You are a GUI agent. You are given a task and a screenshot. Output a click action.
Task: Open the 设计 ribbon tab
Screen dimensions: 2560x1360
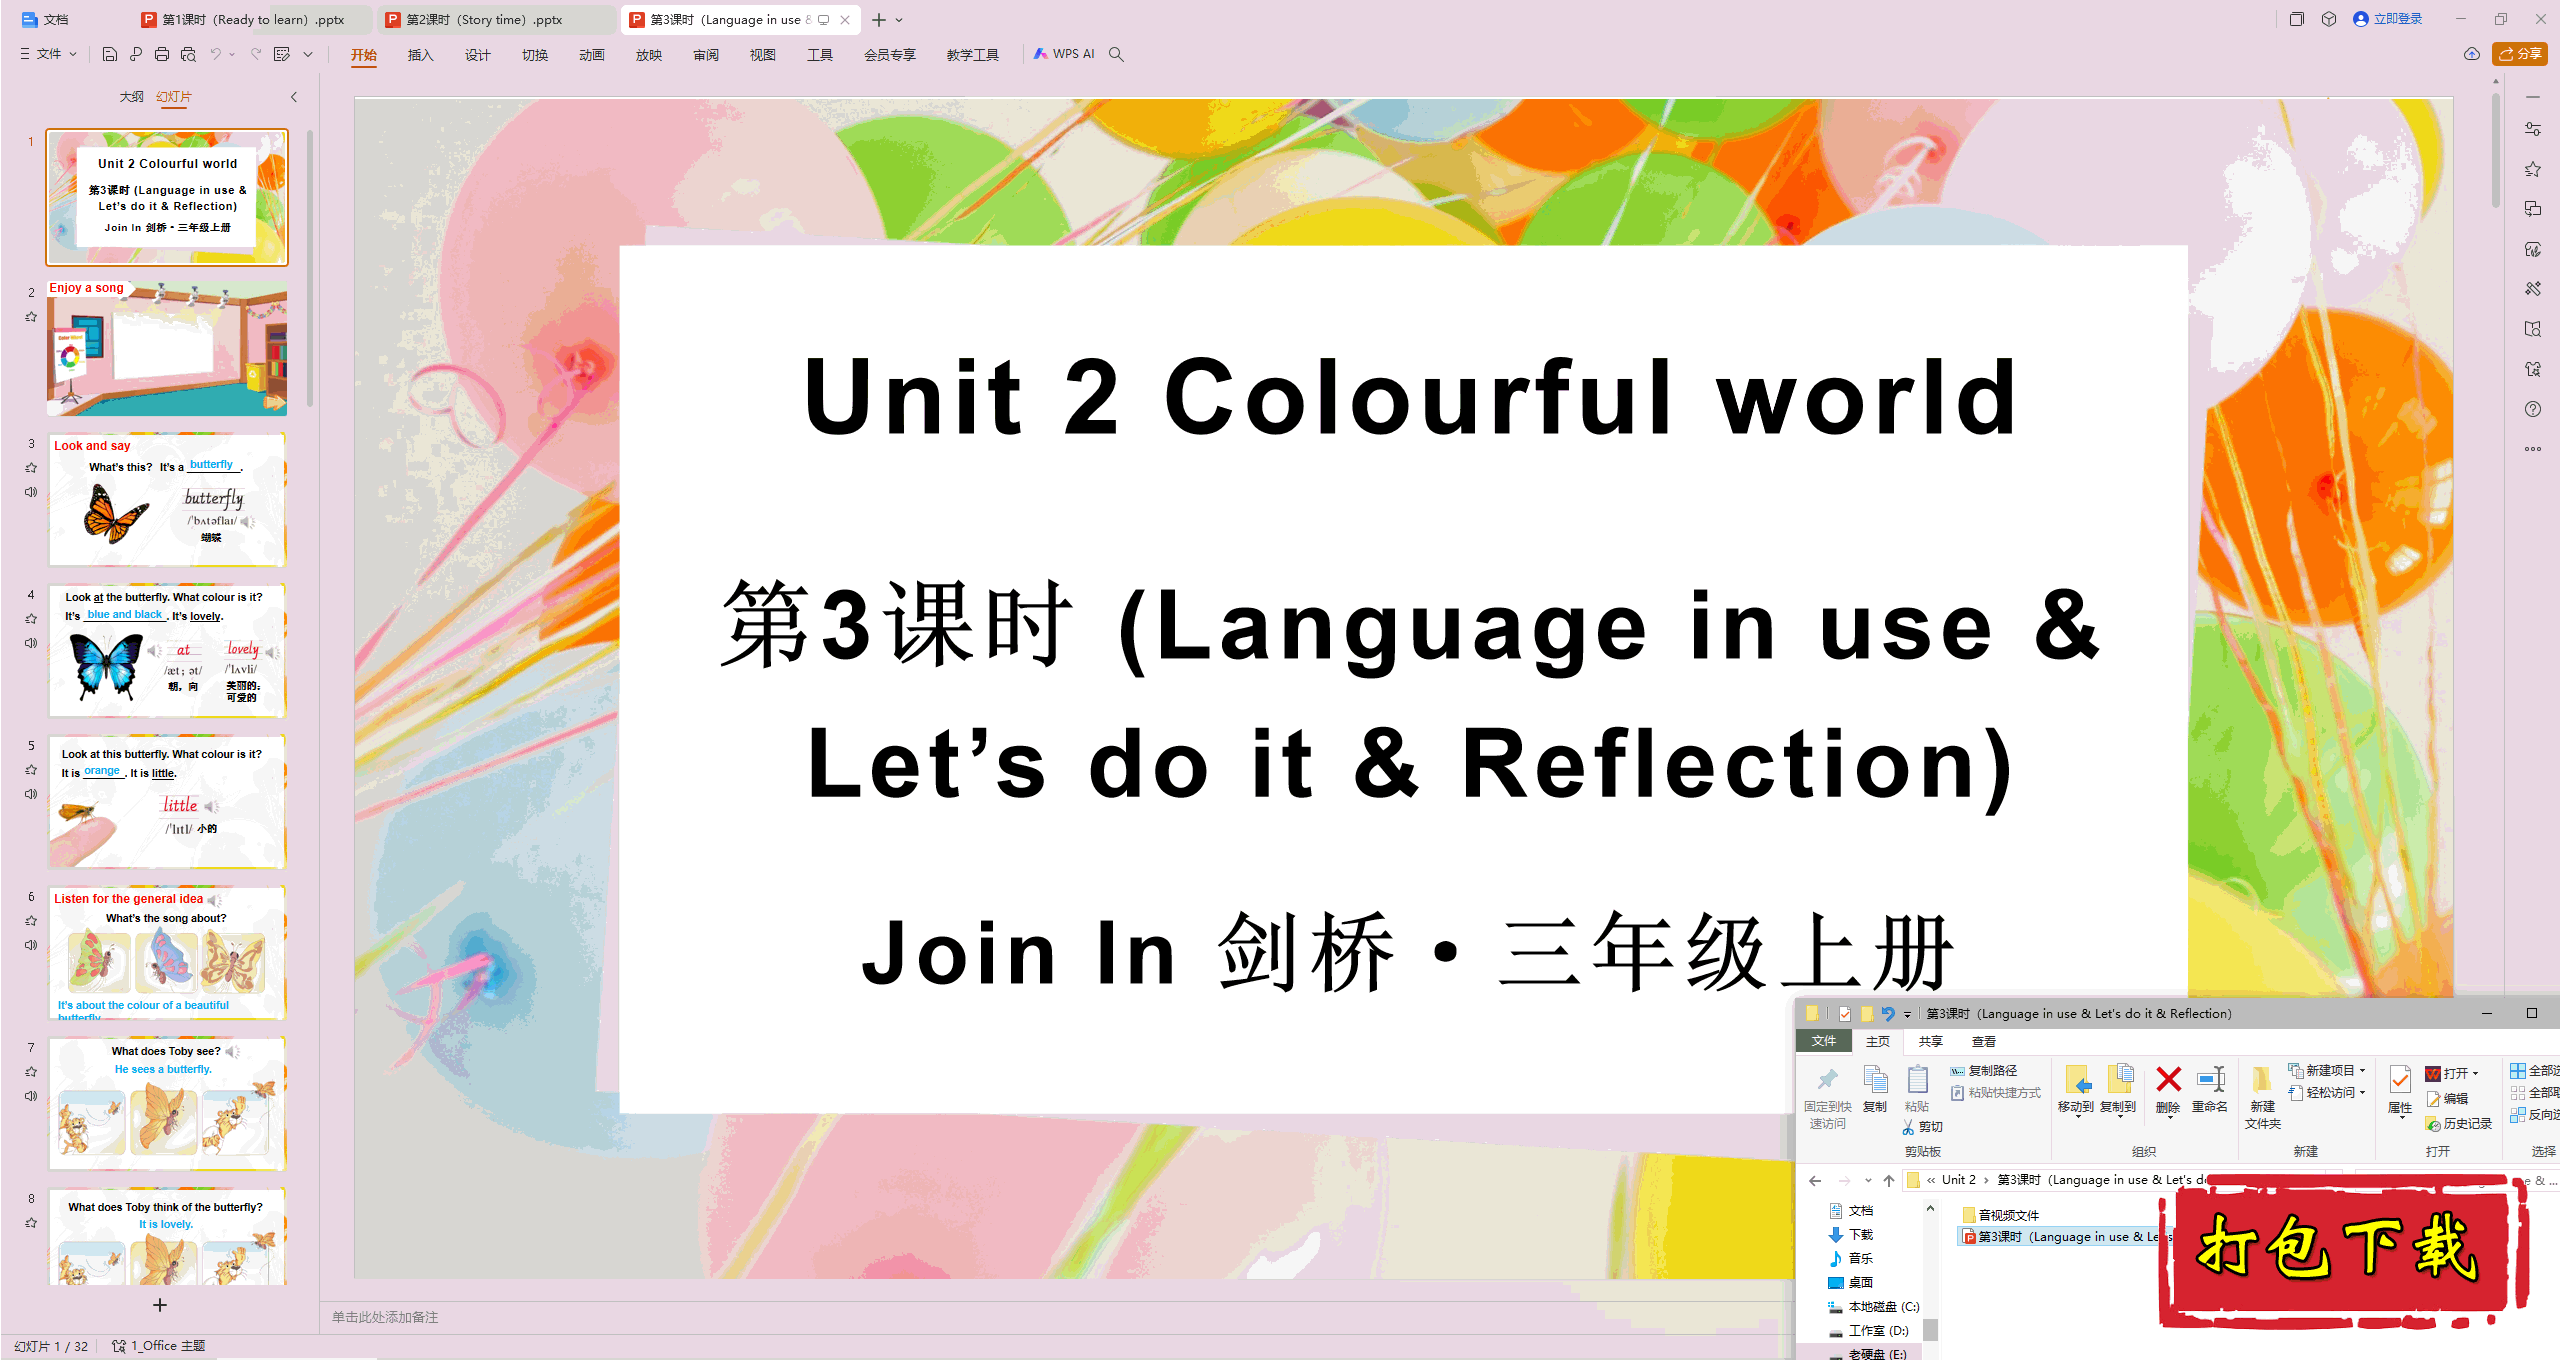[x=478, y=55]
